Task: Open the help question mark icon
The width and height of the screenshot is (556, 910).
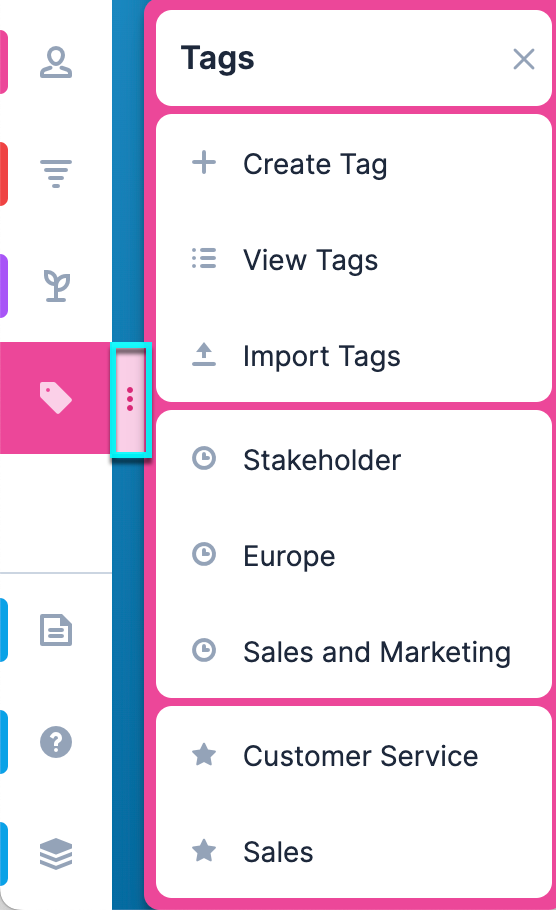Action: coord(56,742)
